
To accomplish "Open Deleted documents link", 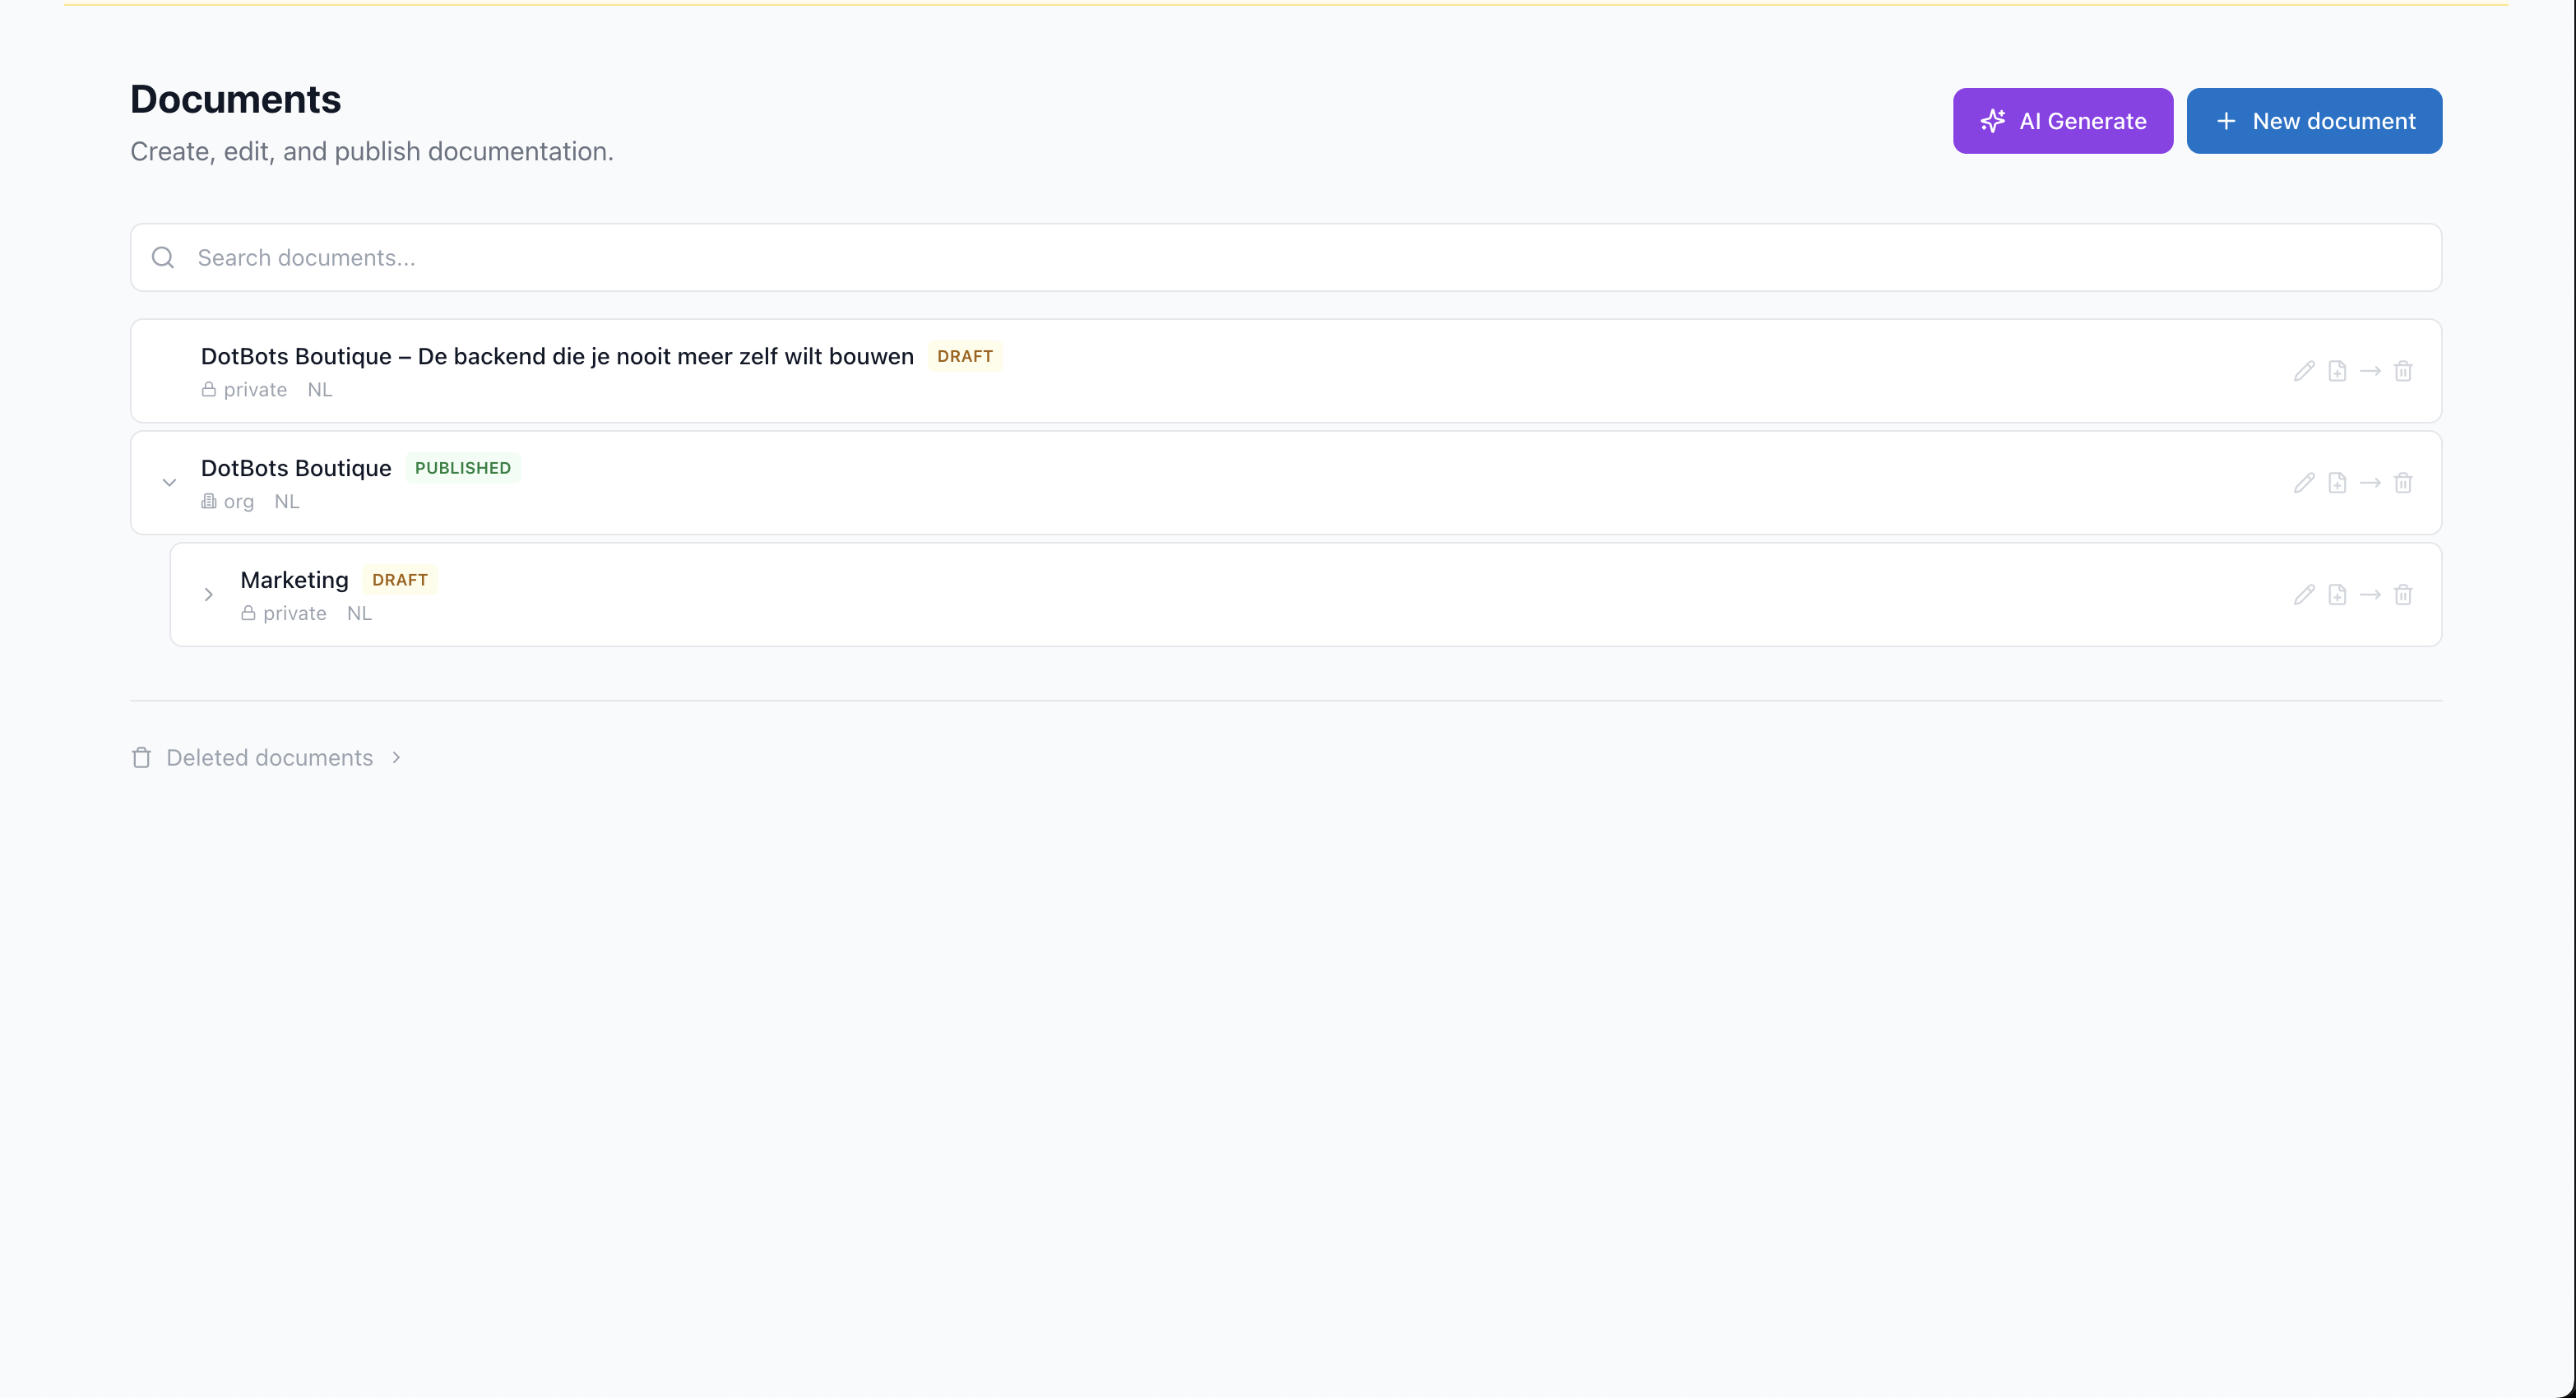I will pos(269,758).
